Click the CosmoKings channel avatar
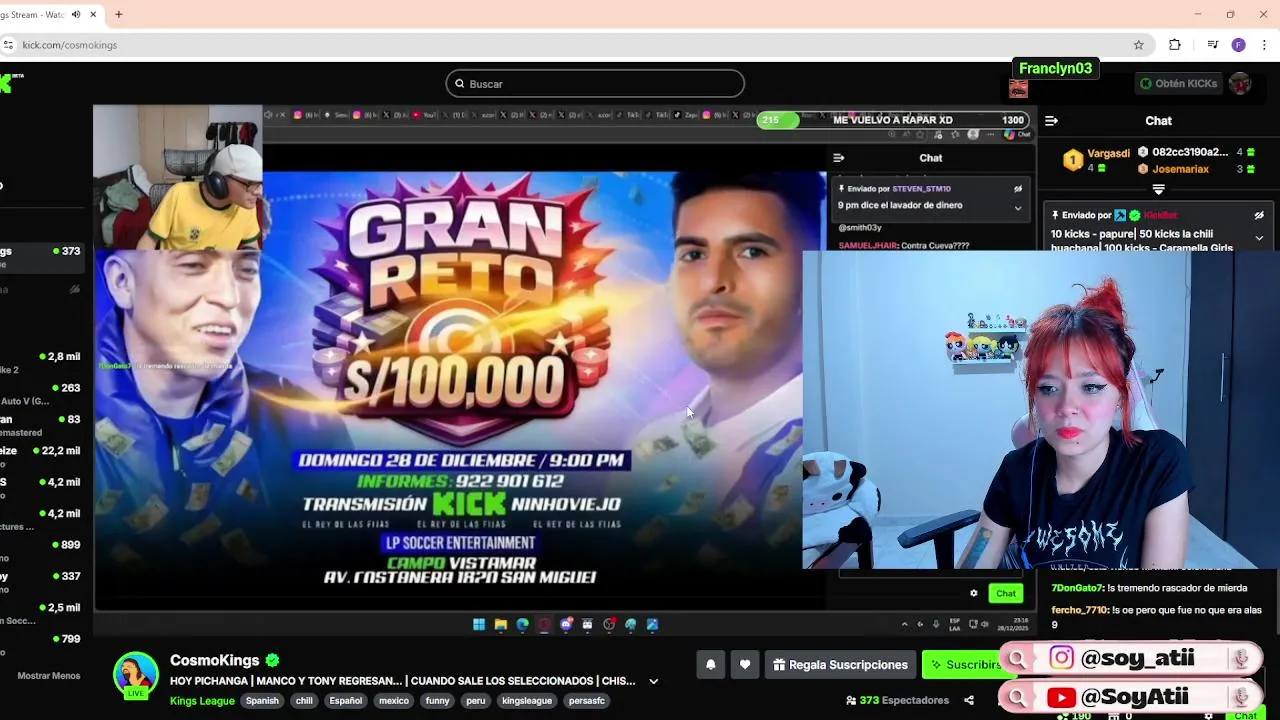The width and height of the screenshot is (1280, 720). [135, 675]
